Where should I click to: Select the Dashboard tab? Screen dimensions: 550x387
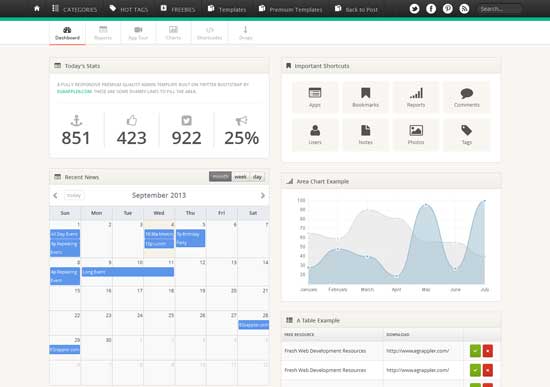[67, 33]
